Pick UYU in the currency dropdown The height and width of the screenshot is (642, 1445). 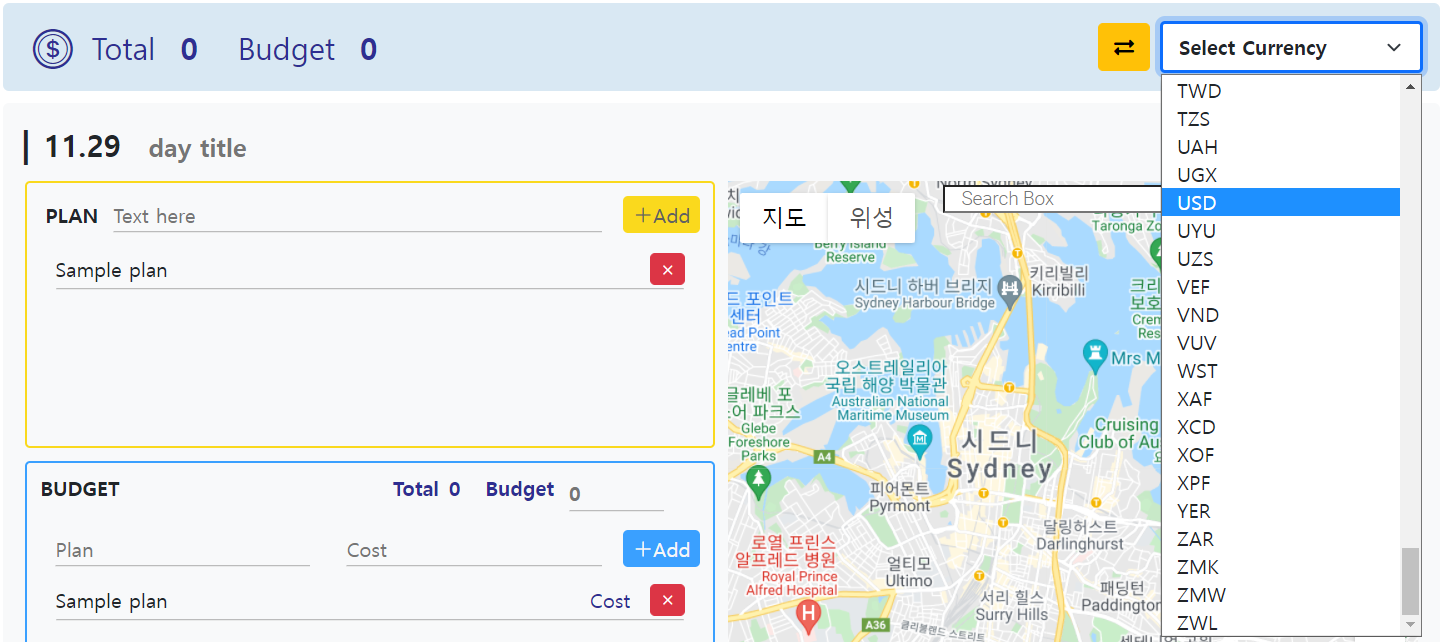click(x=1281, y=230)
